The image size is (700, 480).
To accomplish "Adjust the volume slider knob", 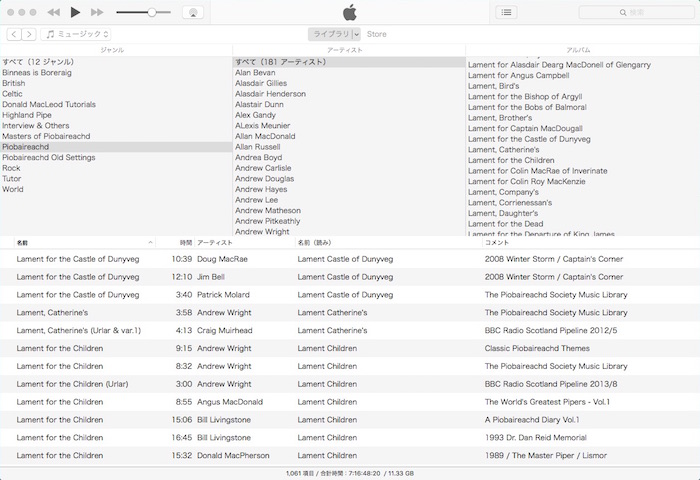I will pyautogui.click(x=152, y=12).
